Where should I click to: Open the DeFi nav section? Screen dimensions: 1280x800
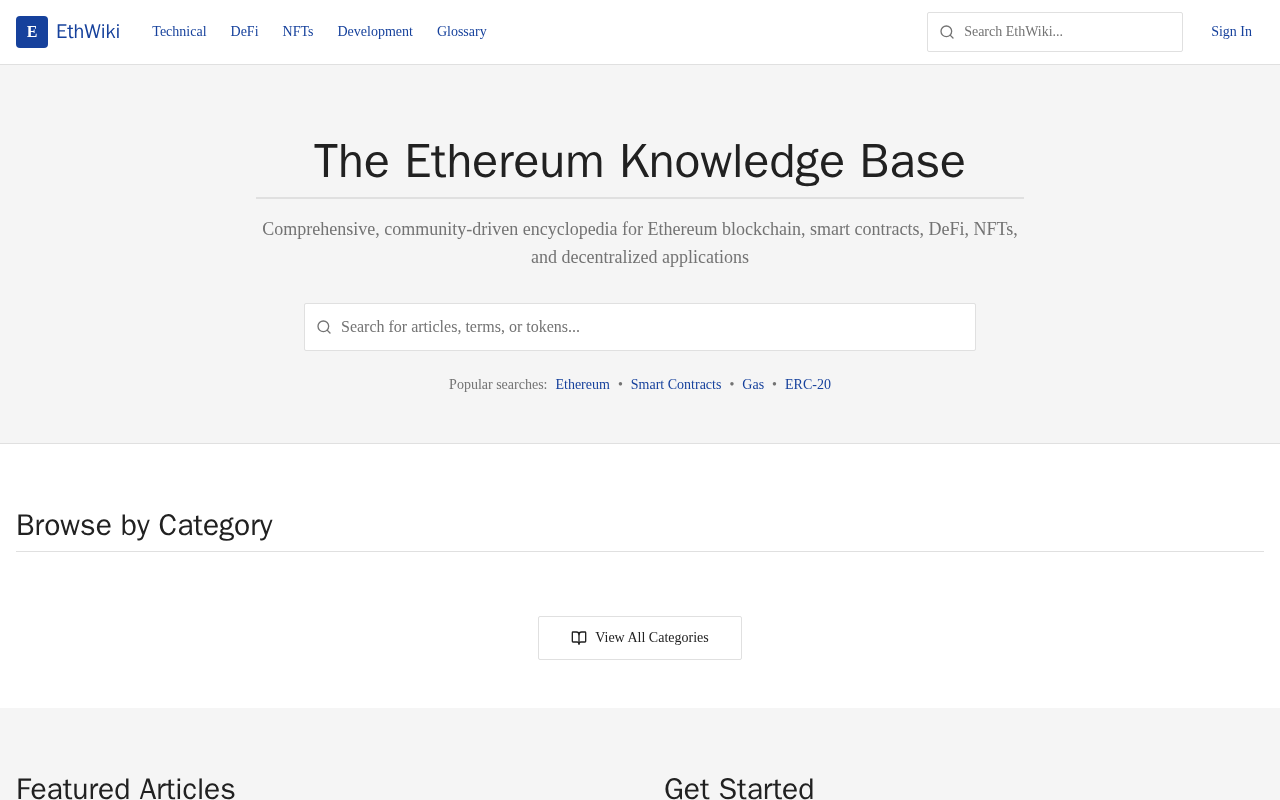(x=244, y=32)
